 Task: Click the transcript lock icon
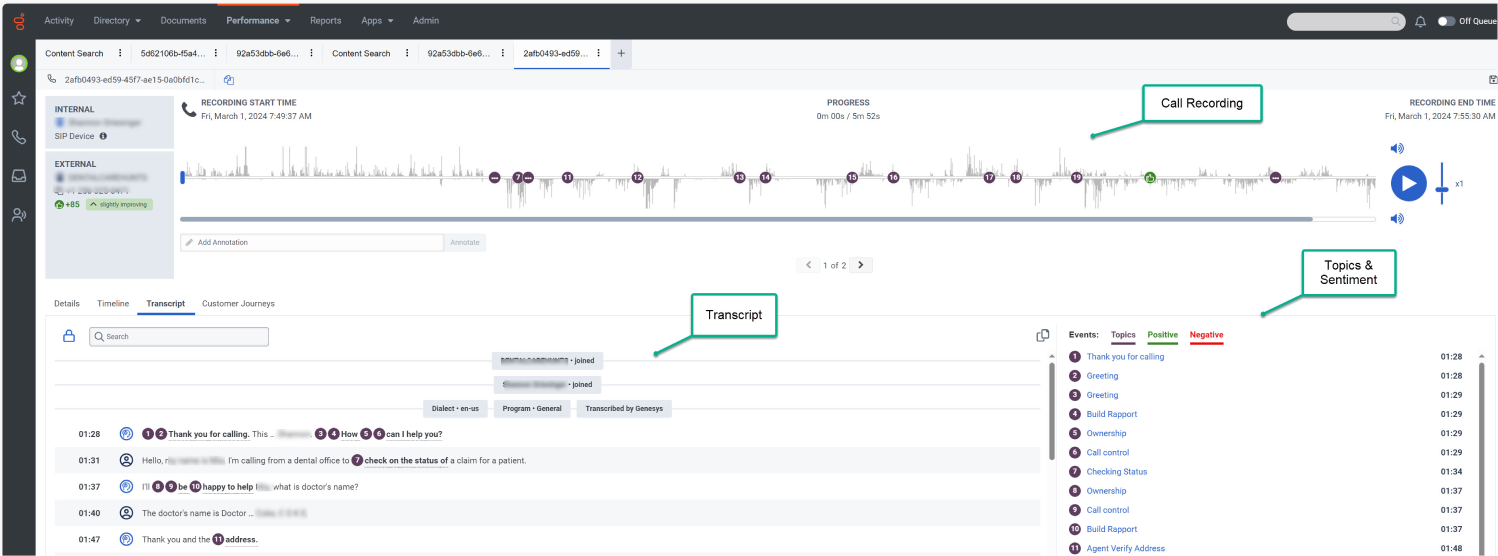tap(70, 336)
